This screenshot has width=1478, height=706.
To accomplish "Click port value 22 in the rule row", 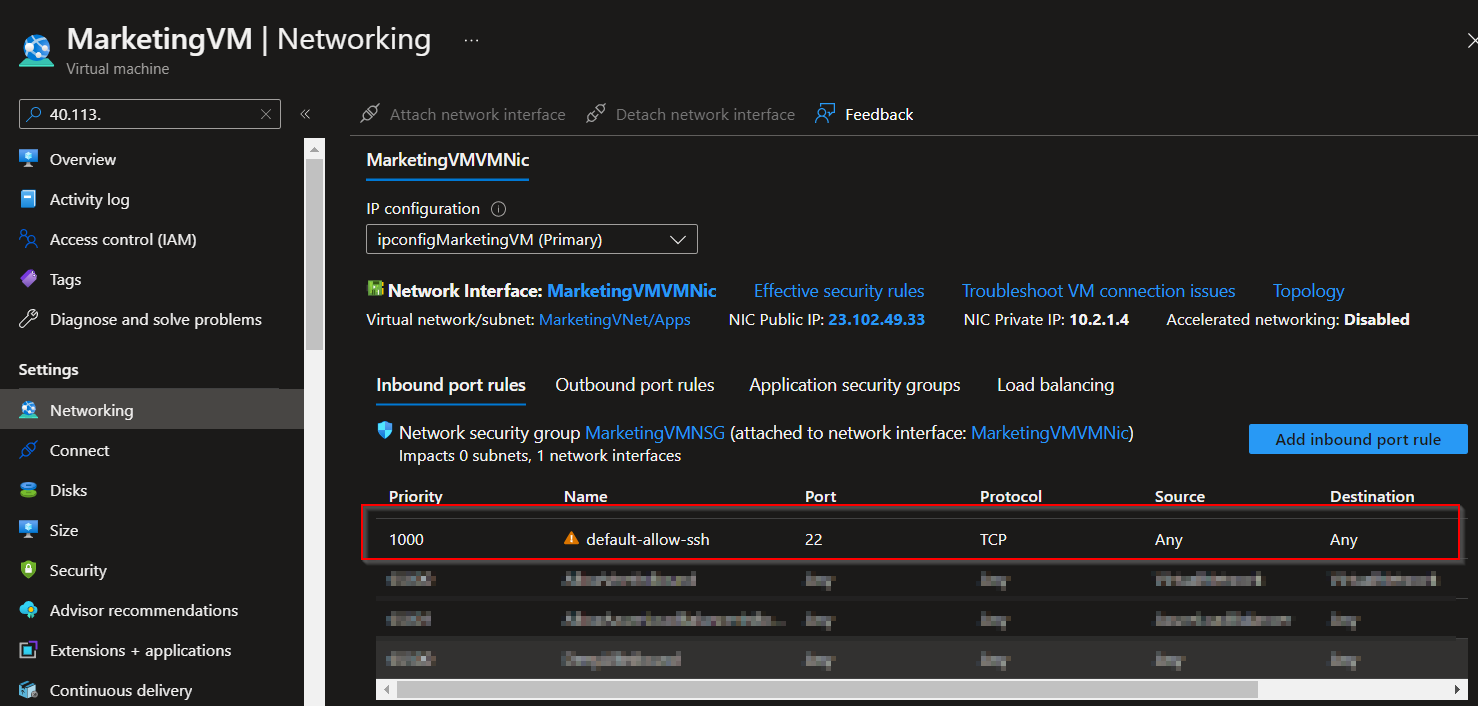I will point(813,539).
